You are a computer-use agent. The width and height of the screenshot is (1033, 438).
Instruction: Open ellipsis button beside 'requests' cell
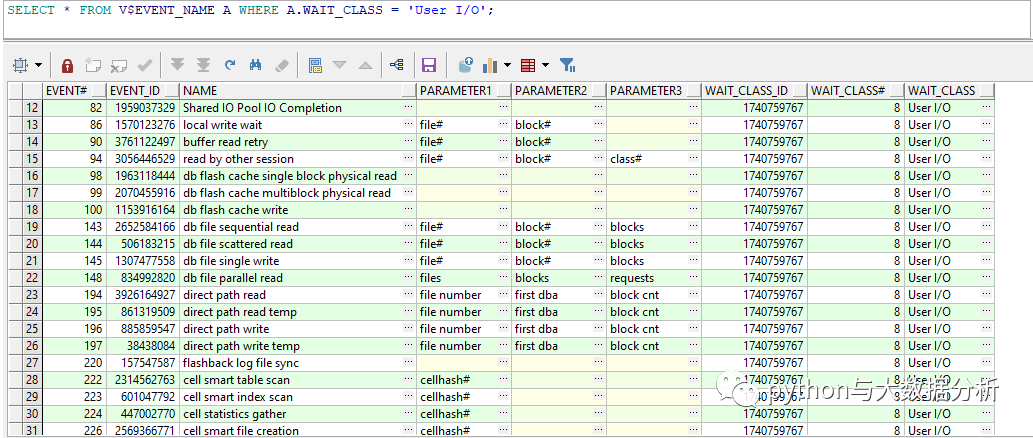click(x=693, y=277)
